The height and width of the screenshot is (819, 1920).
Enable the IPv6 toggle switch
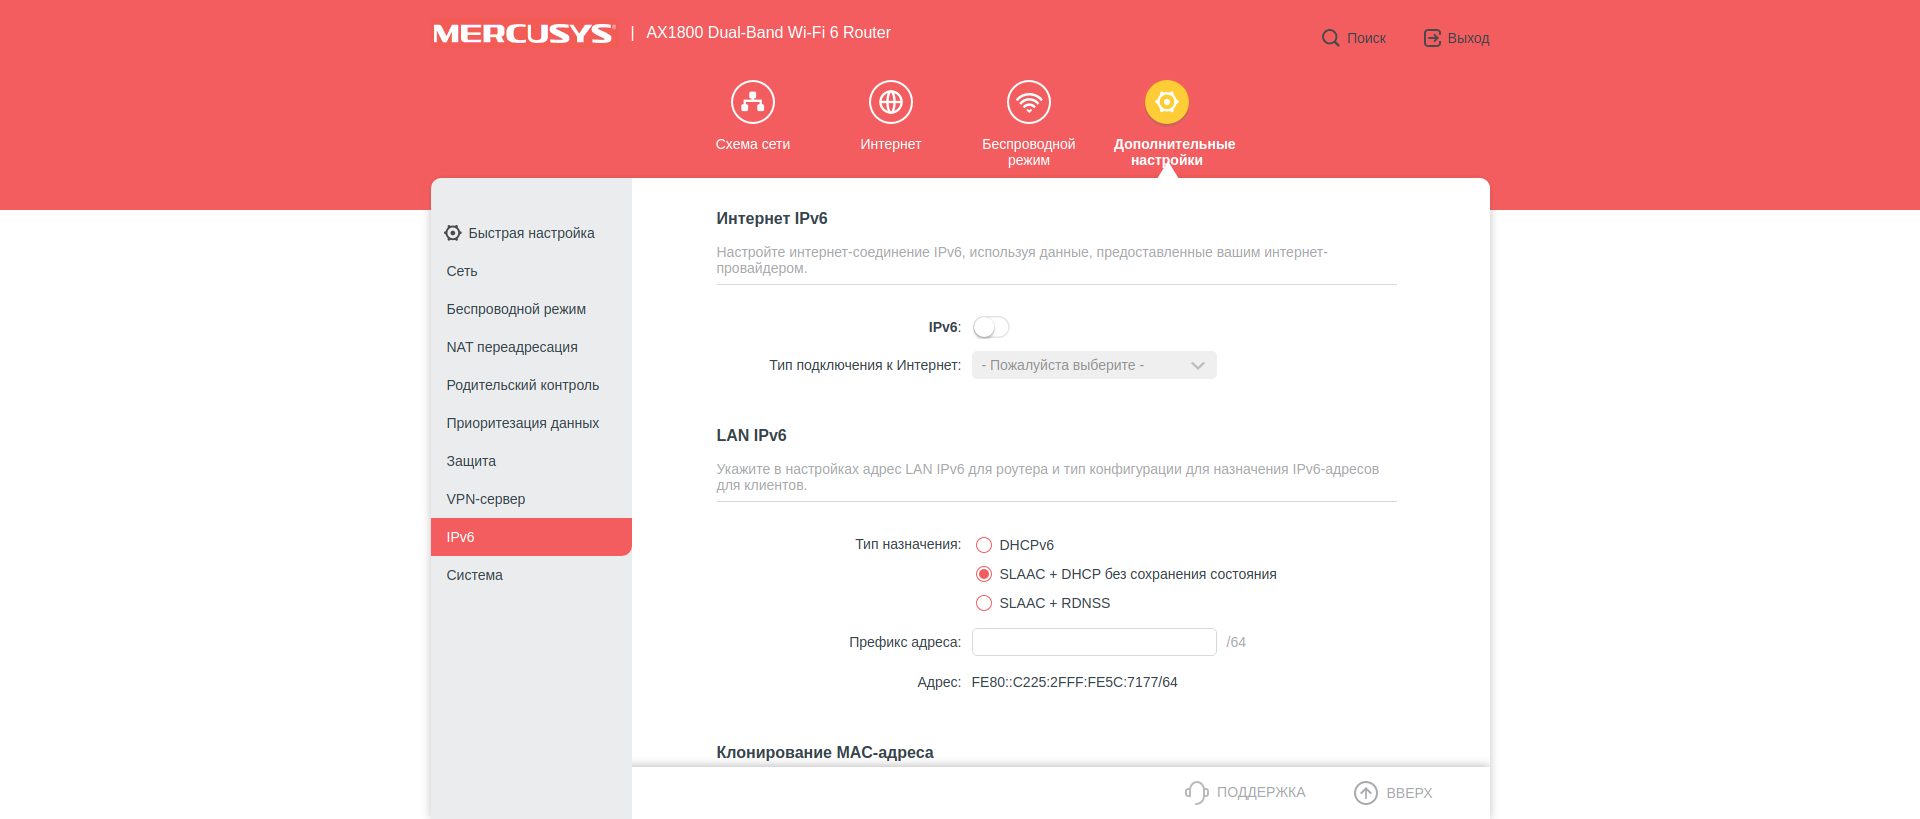[x=991, y=327]
